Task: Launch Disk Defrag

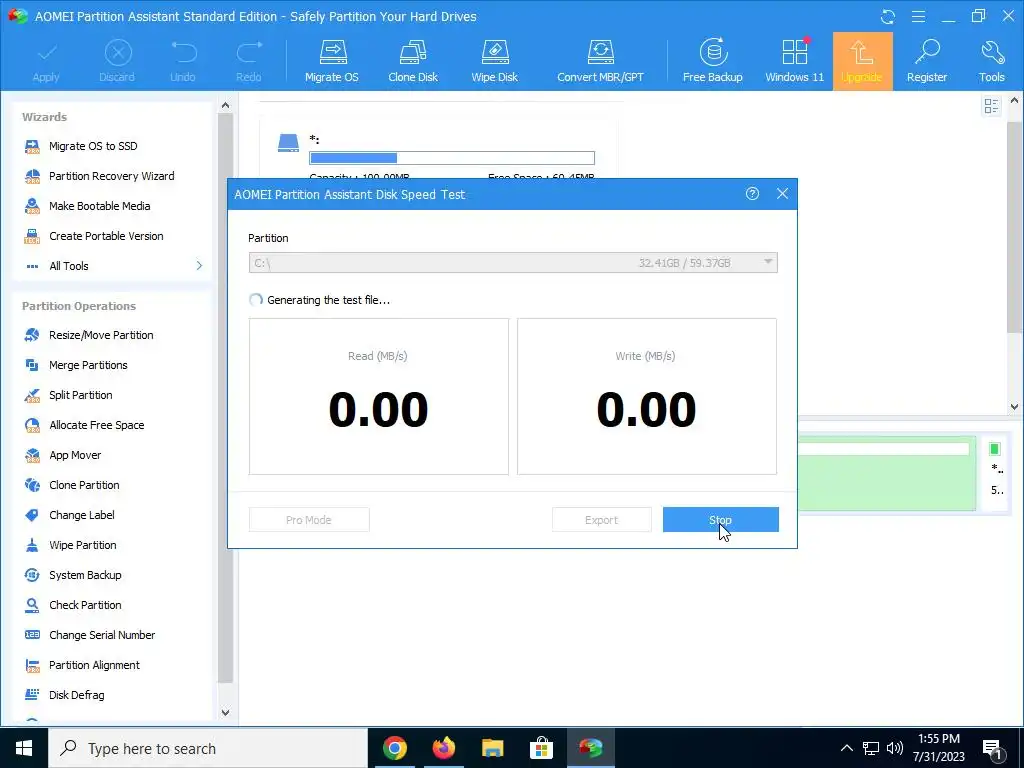Action: [76, 696]
